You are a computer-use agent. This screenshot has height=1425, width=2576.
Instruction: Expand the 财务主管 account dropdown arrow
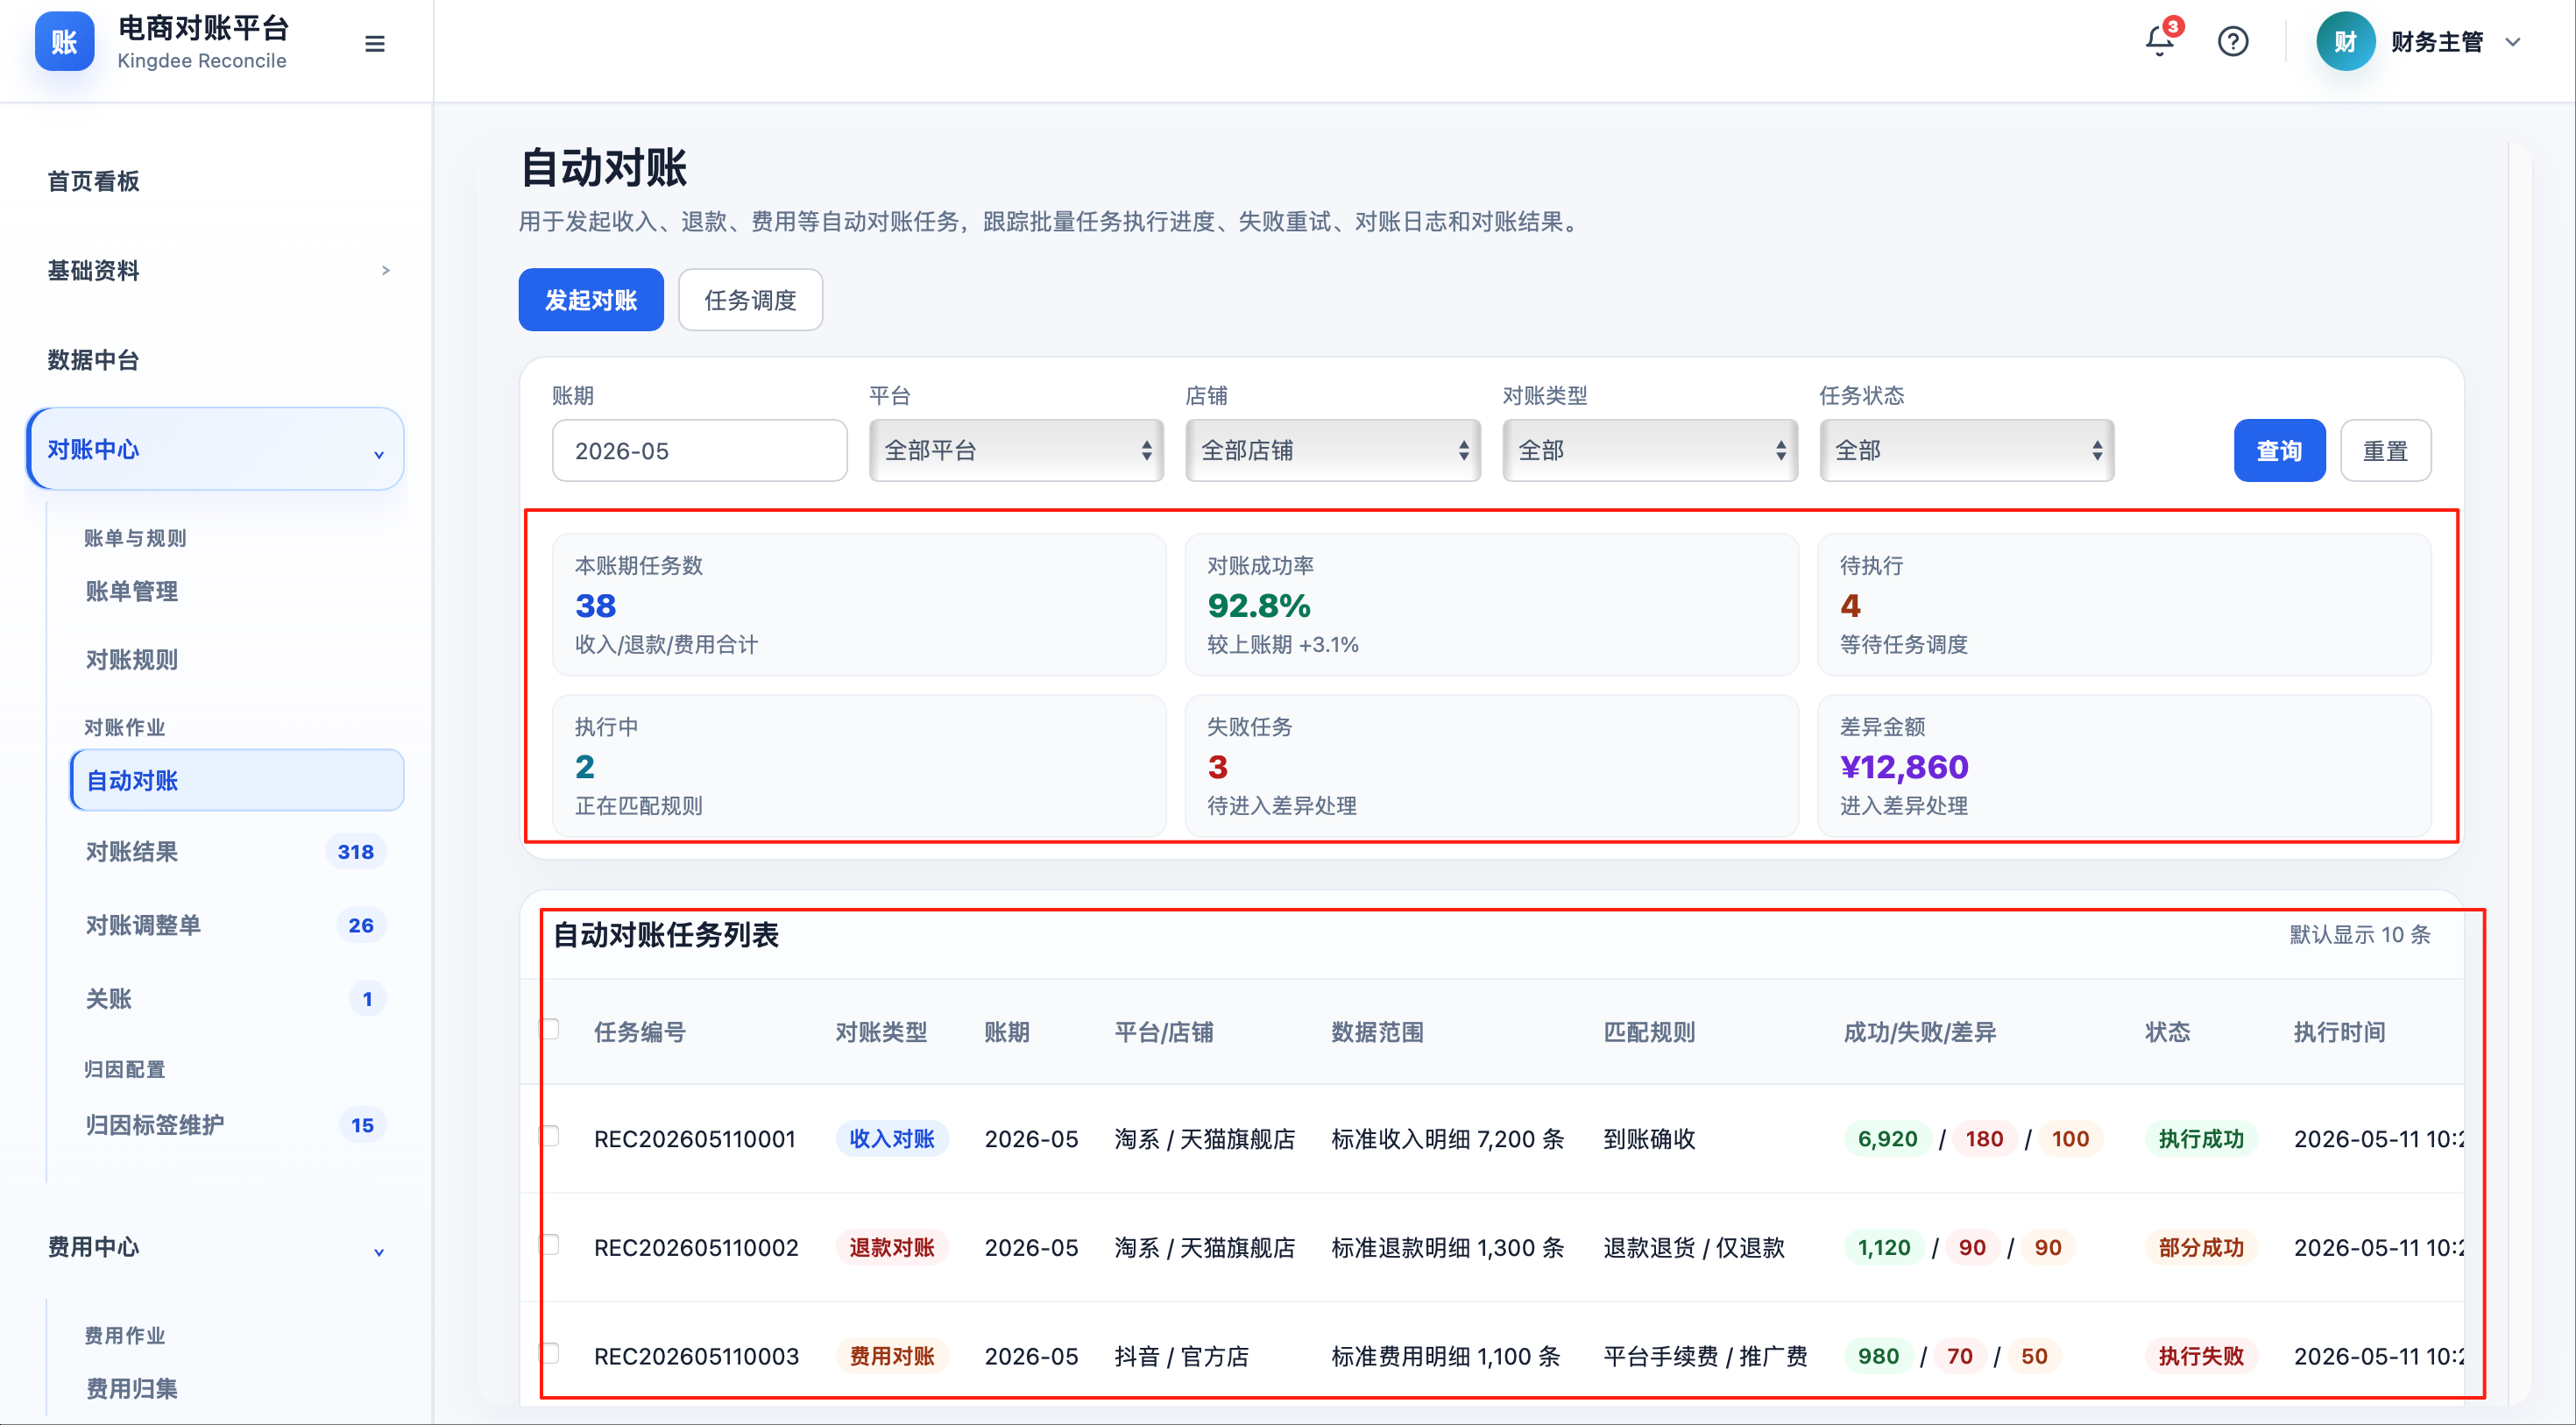coord(2513,42)
